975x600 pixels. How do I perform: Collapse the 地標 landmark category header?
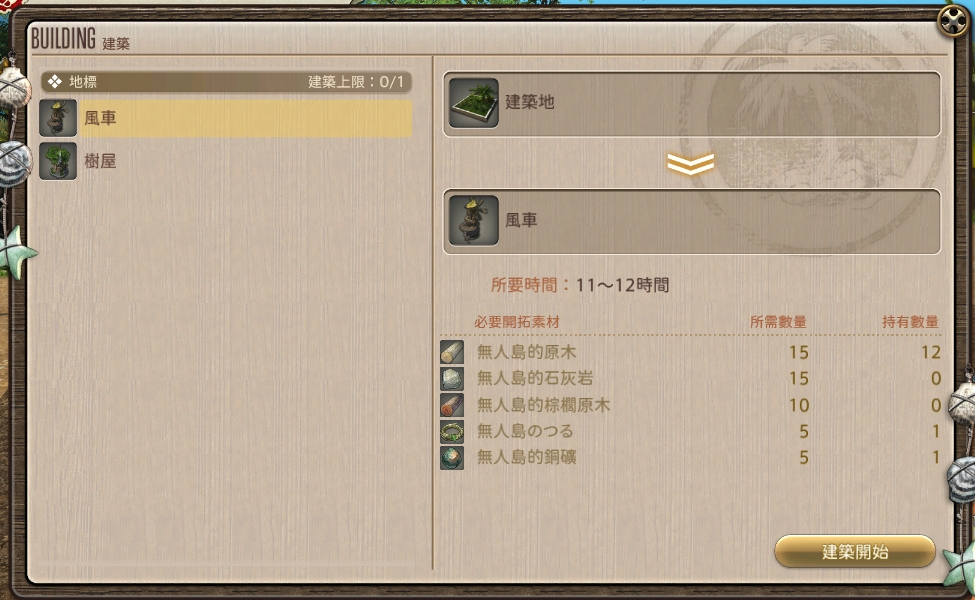point(226,81)
